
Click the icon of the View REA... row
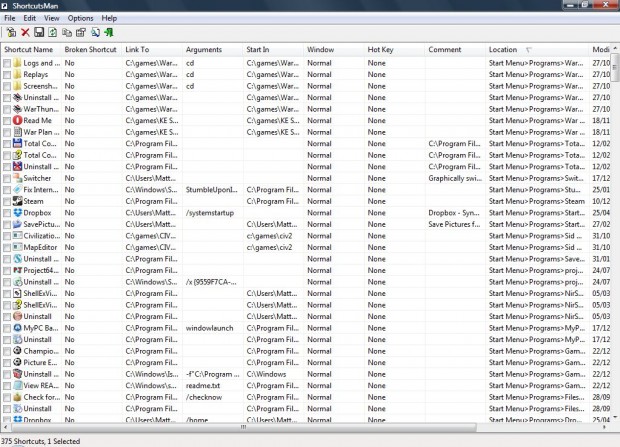pyautogui.click(x=17, y=385)
